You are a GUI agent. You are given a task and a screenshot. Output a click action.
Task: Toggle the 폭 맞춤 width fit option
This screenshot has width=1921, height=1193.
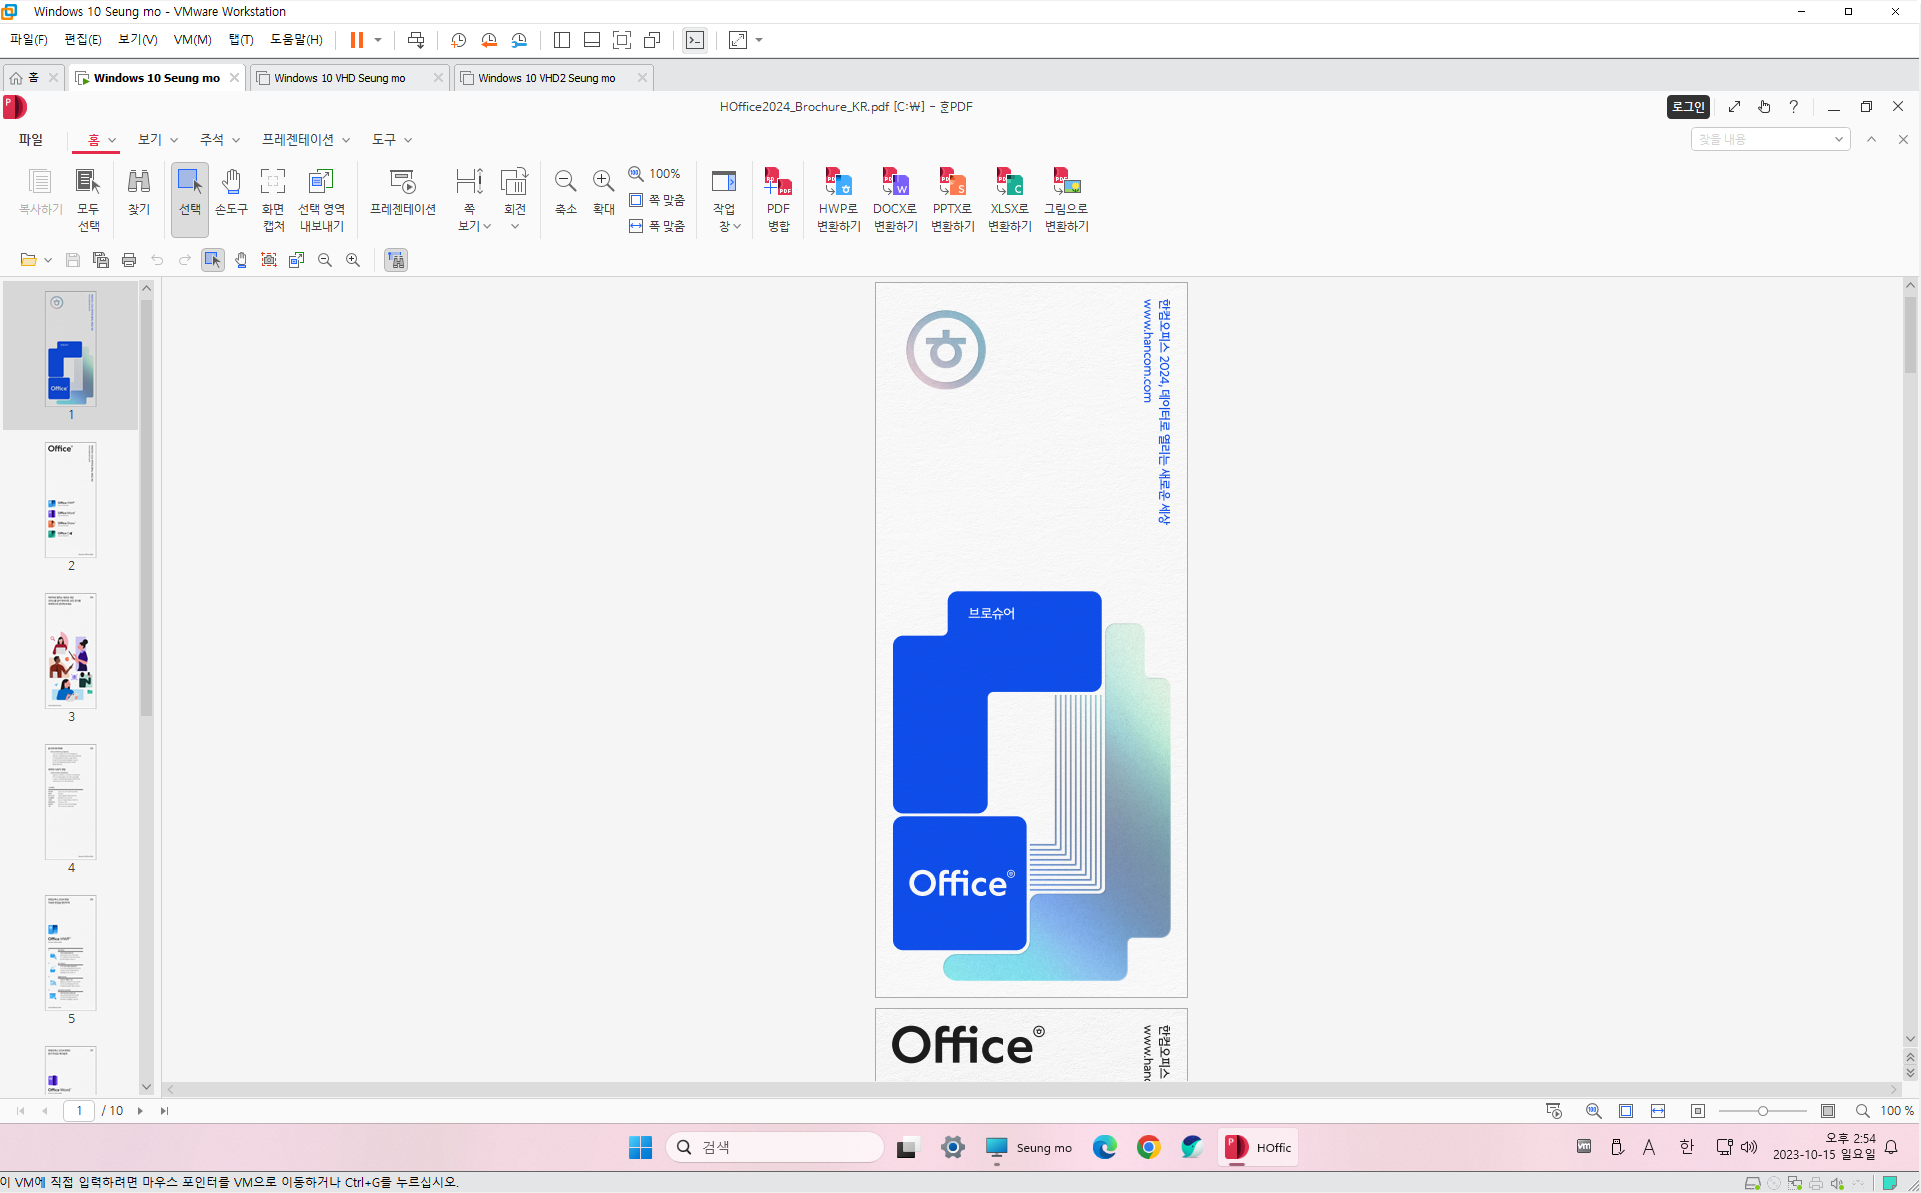[657, 226]
